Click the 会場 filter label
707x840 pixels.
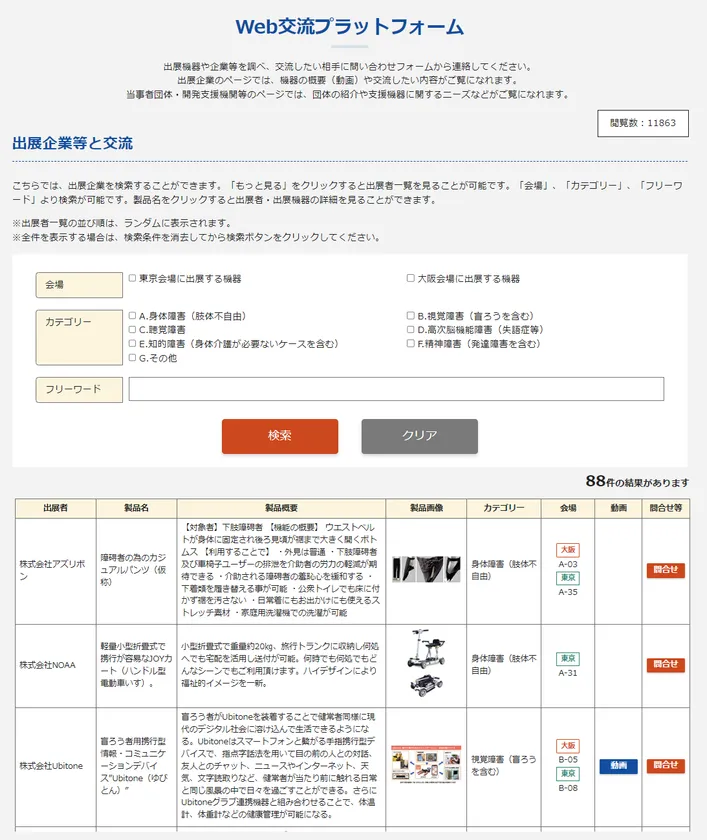tap(79, 284)
